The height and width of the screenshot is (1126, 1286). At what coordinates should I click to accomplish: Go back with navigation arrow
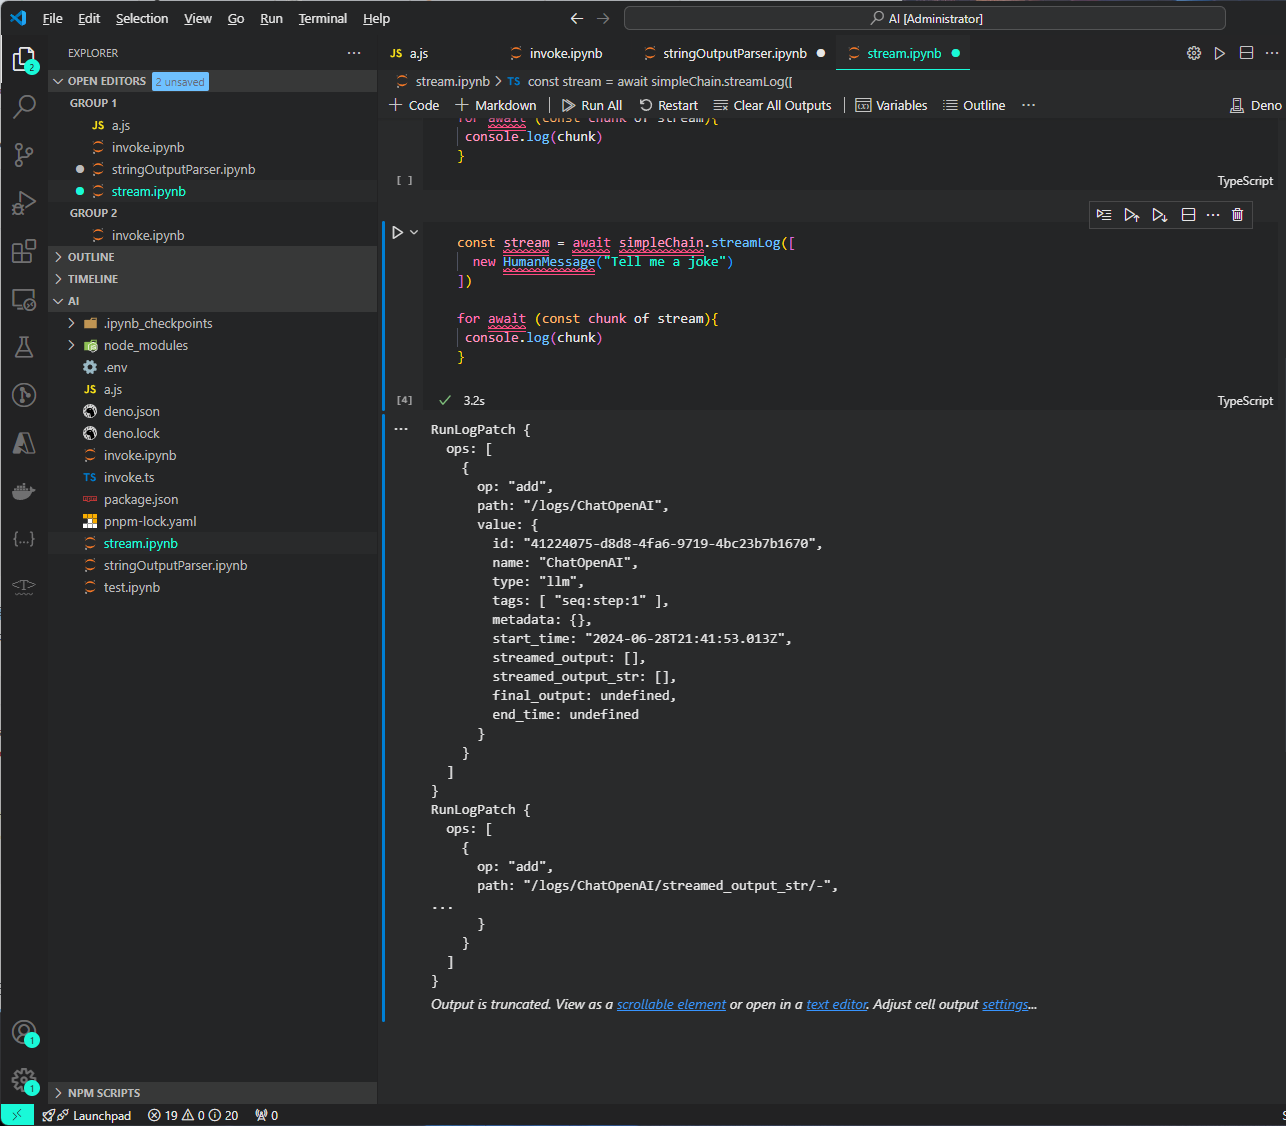click(x=577, y=18)
